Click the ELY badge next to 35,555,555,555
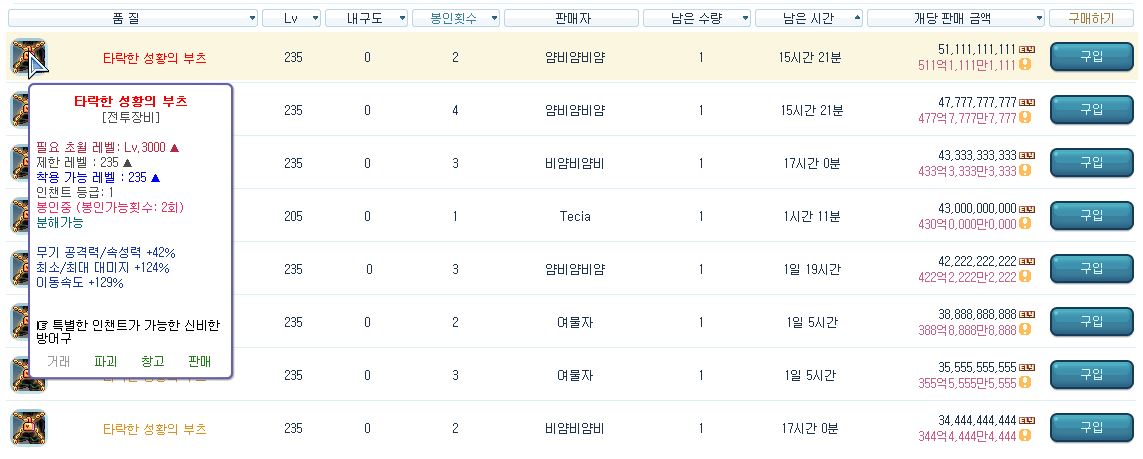Viewport: 1143px width, 459px height. click(x=1026, y=367)
